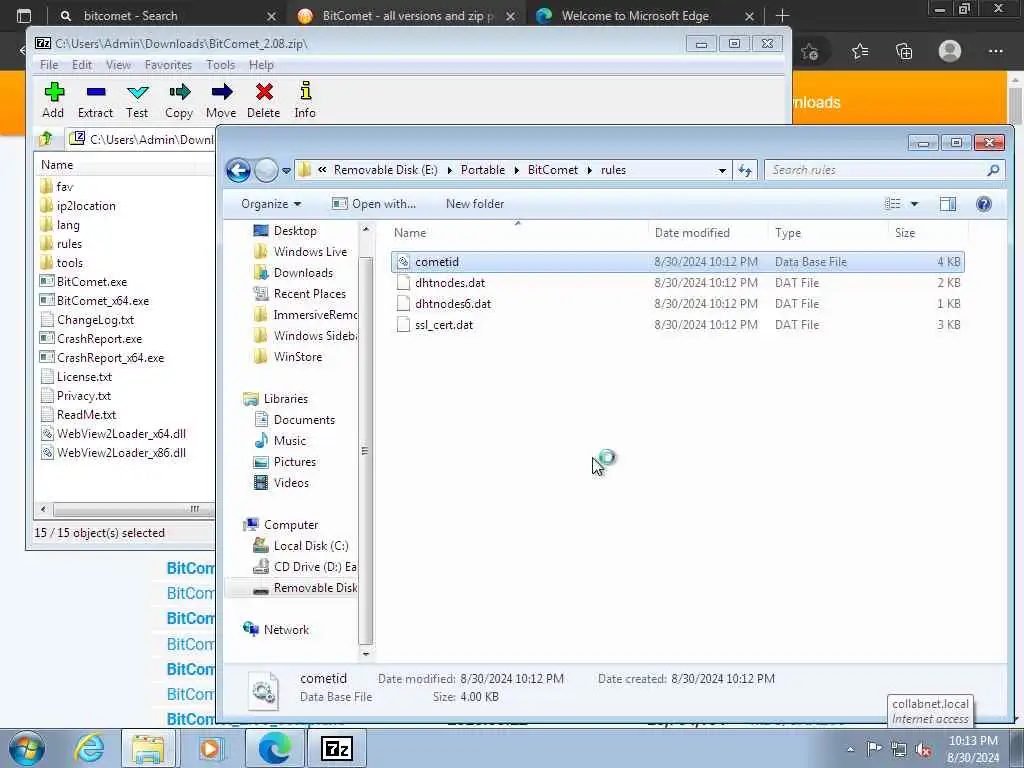The width and height of the screenshot is (1024, 768).
Task: Show hidden tray icons arrow
Action: click(x=850, y=749)
